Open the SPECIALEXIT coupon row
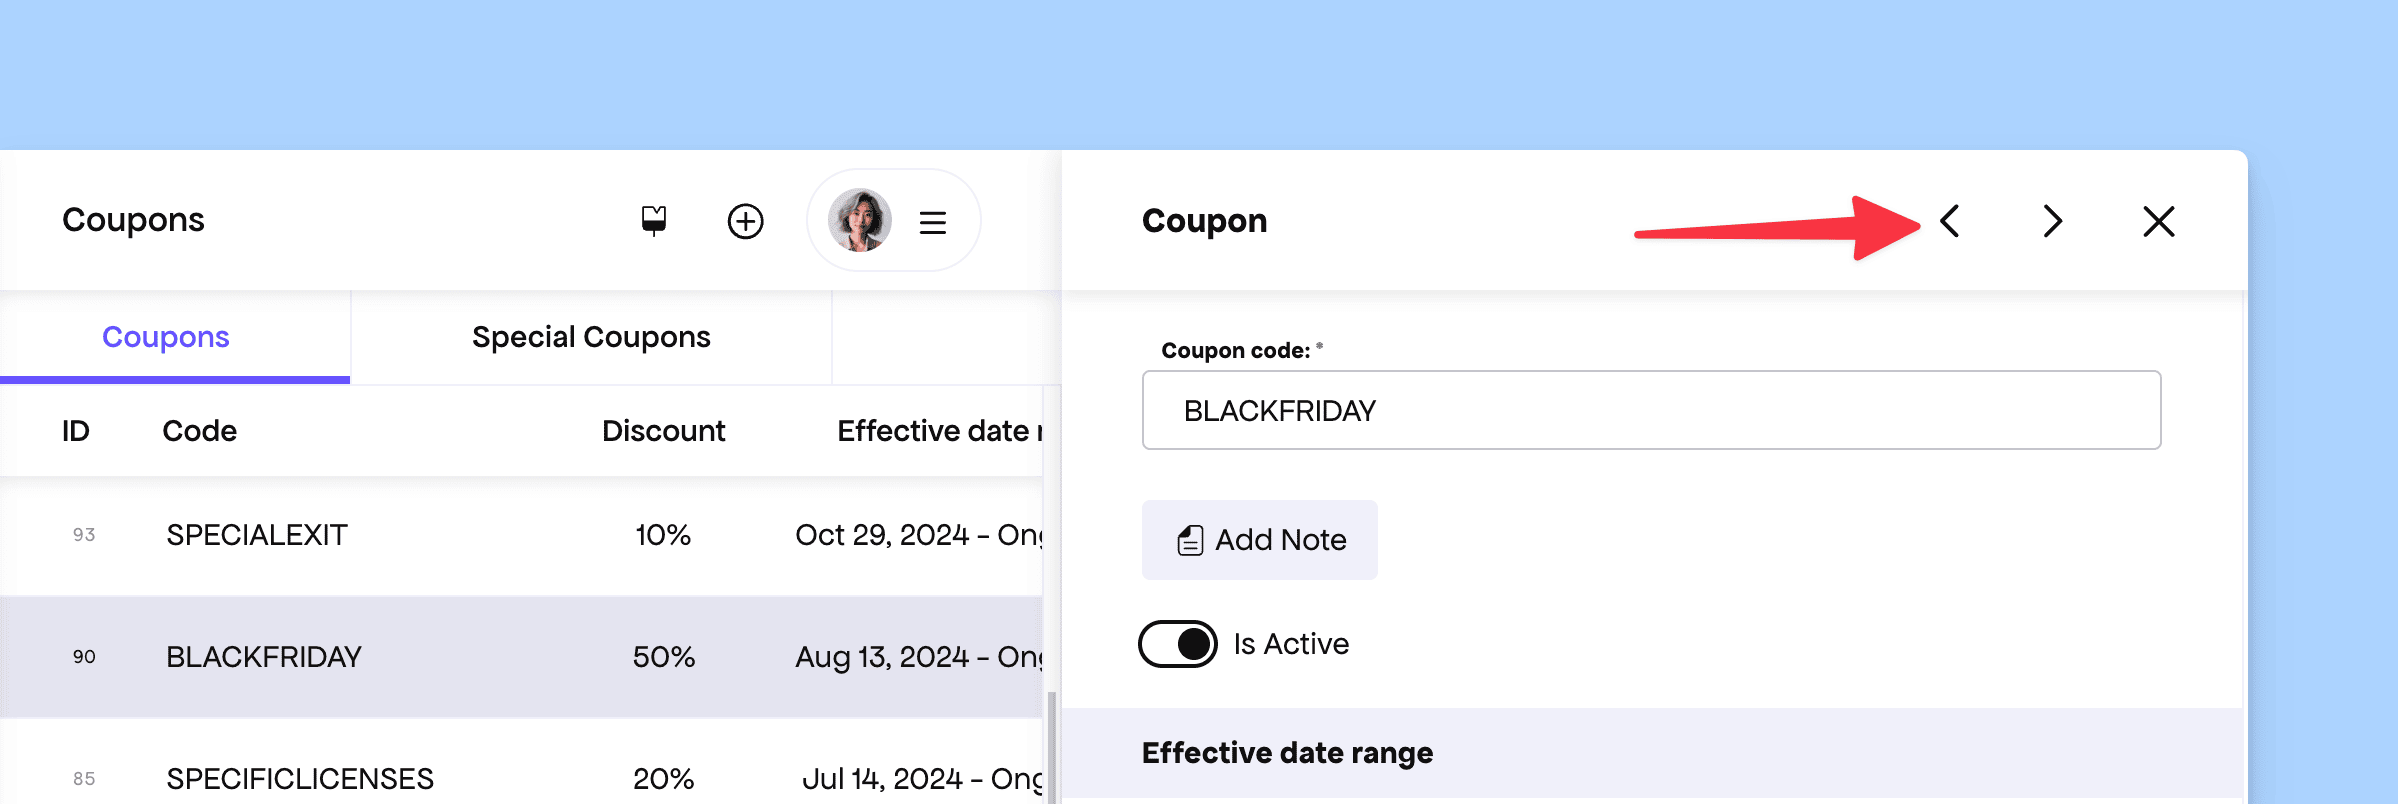The image size is (2398, 804). pyautogui.click(x=521, y=535)
